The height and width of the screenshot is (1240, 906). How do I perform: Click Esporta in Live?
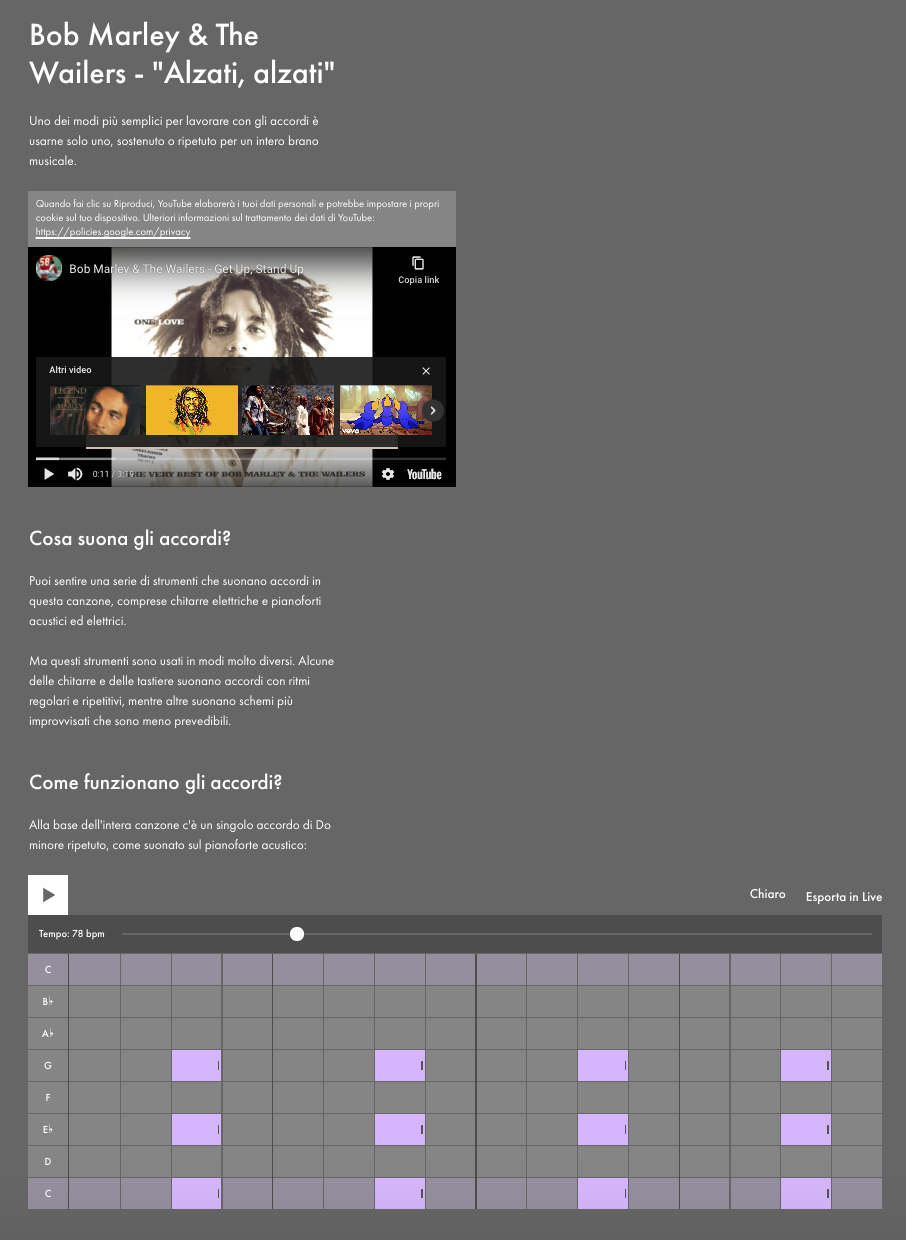point(844,897)
